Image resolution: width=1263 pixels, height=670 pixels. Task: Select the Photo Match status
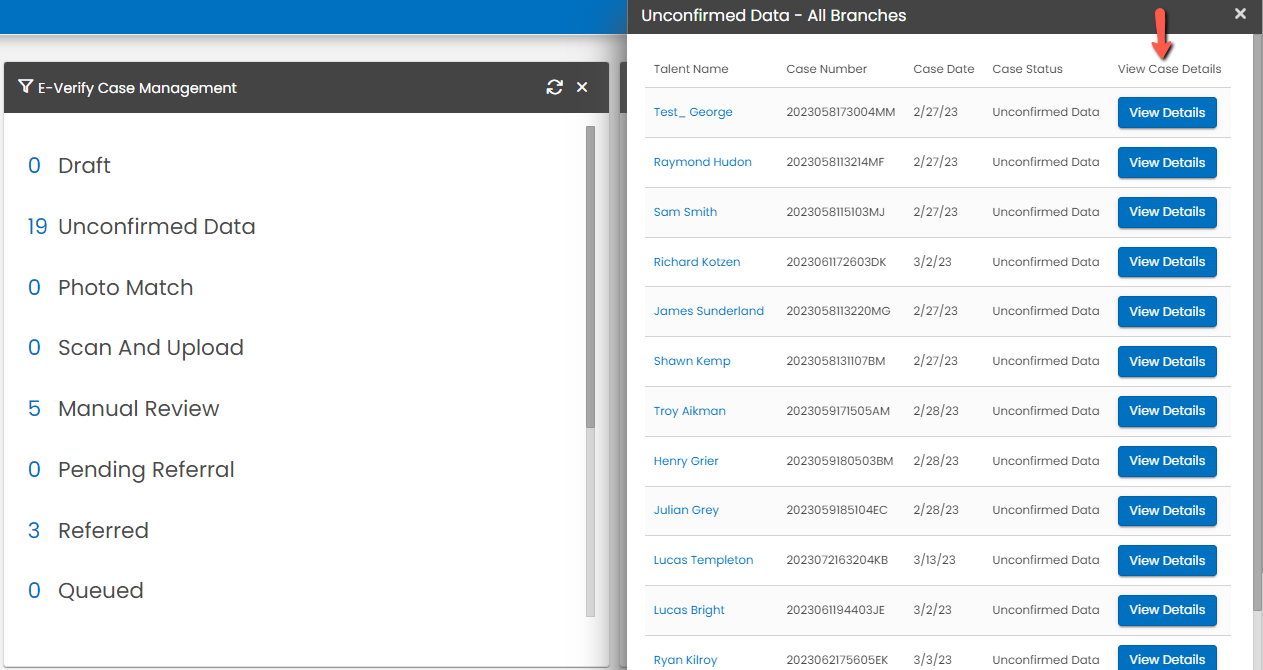pos(125,288)
